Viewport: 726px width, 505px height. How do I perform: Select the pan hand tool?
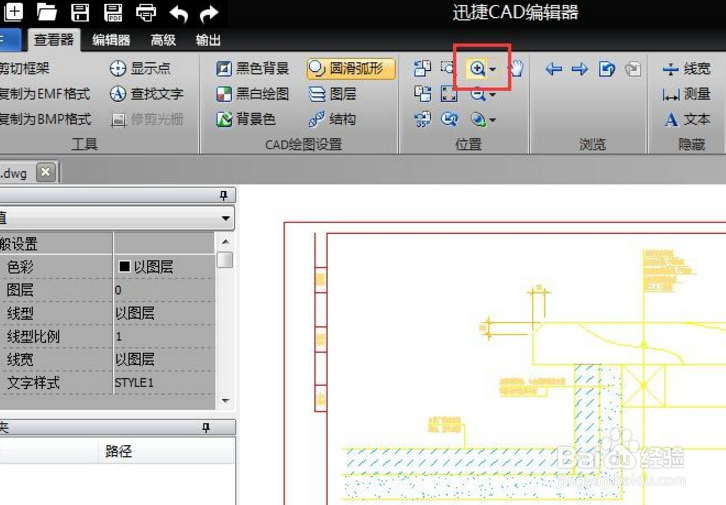(x=517, y=69)
